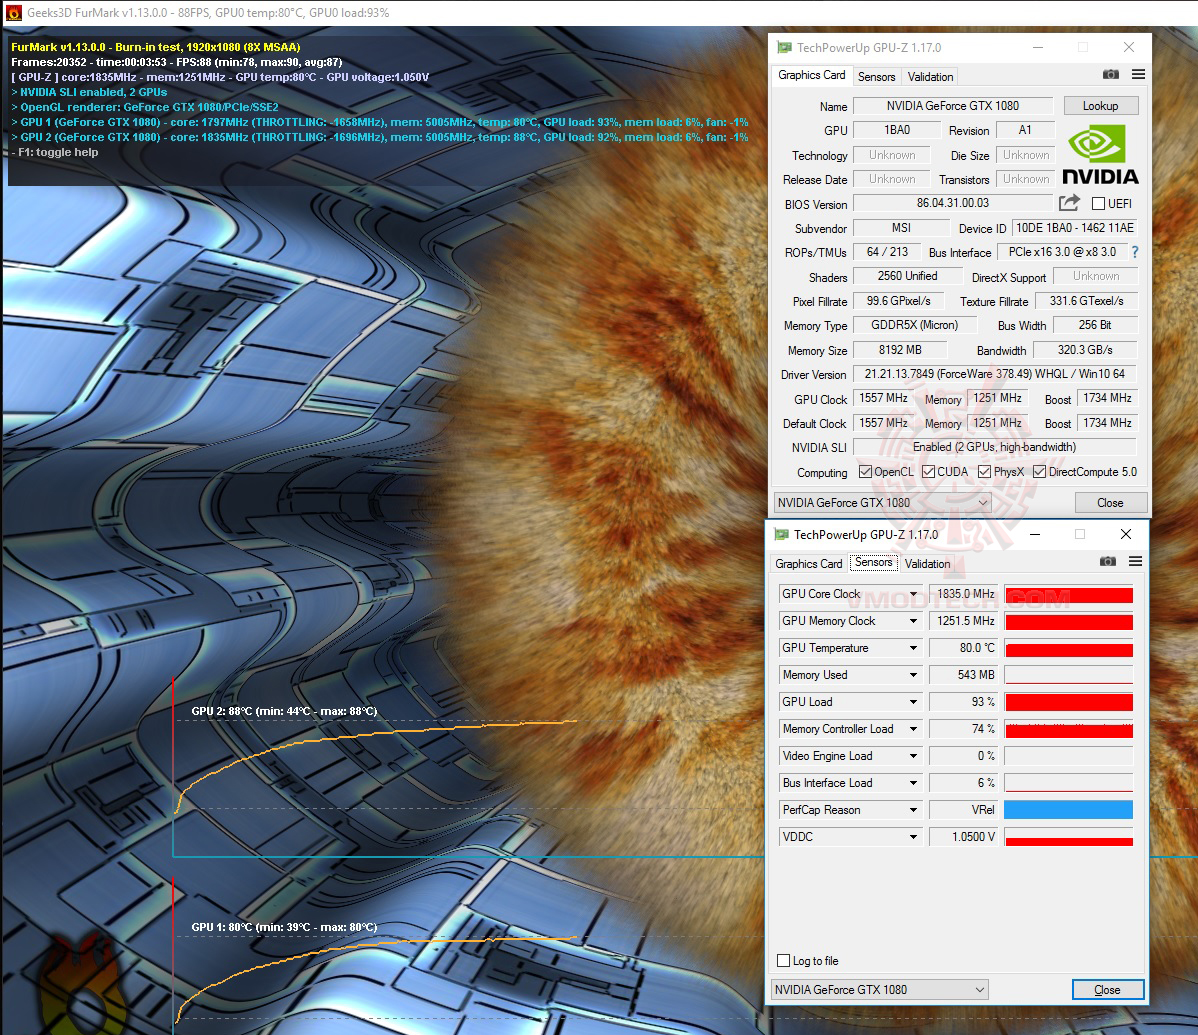The image size is (1198, 1035).
Task: Click the PerfCap Reason blue graph bar
Action: (x=1068, y=810)
